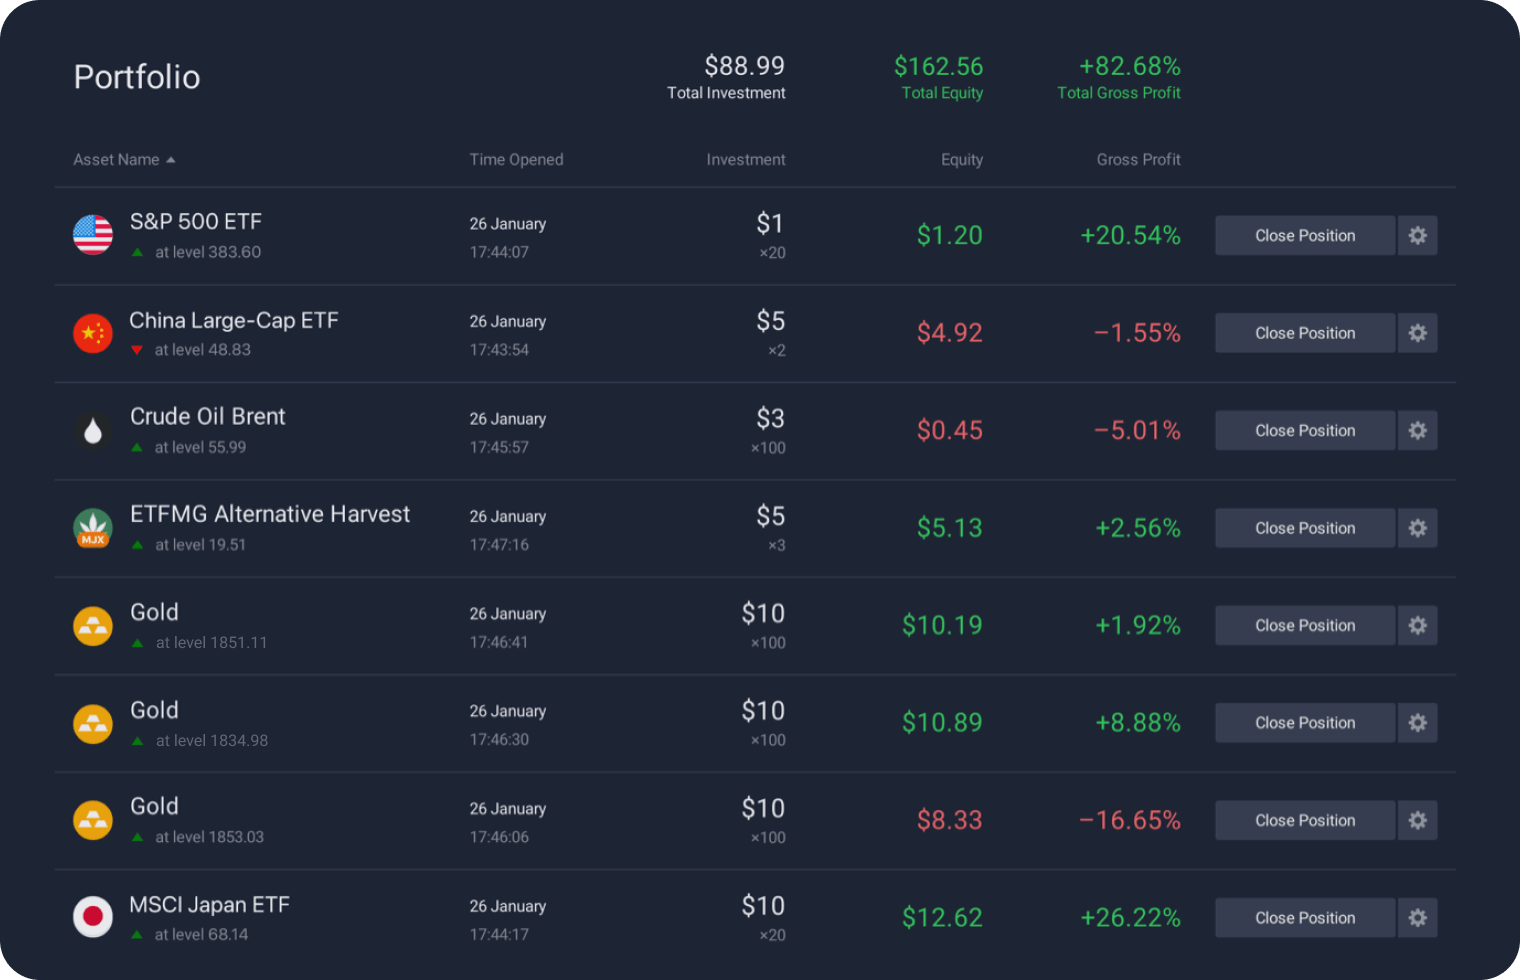Close the Gold position with −16.65% loss

coord(1304,820)
